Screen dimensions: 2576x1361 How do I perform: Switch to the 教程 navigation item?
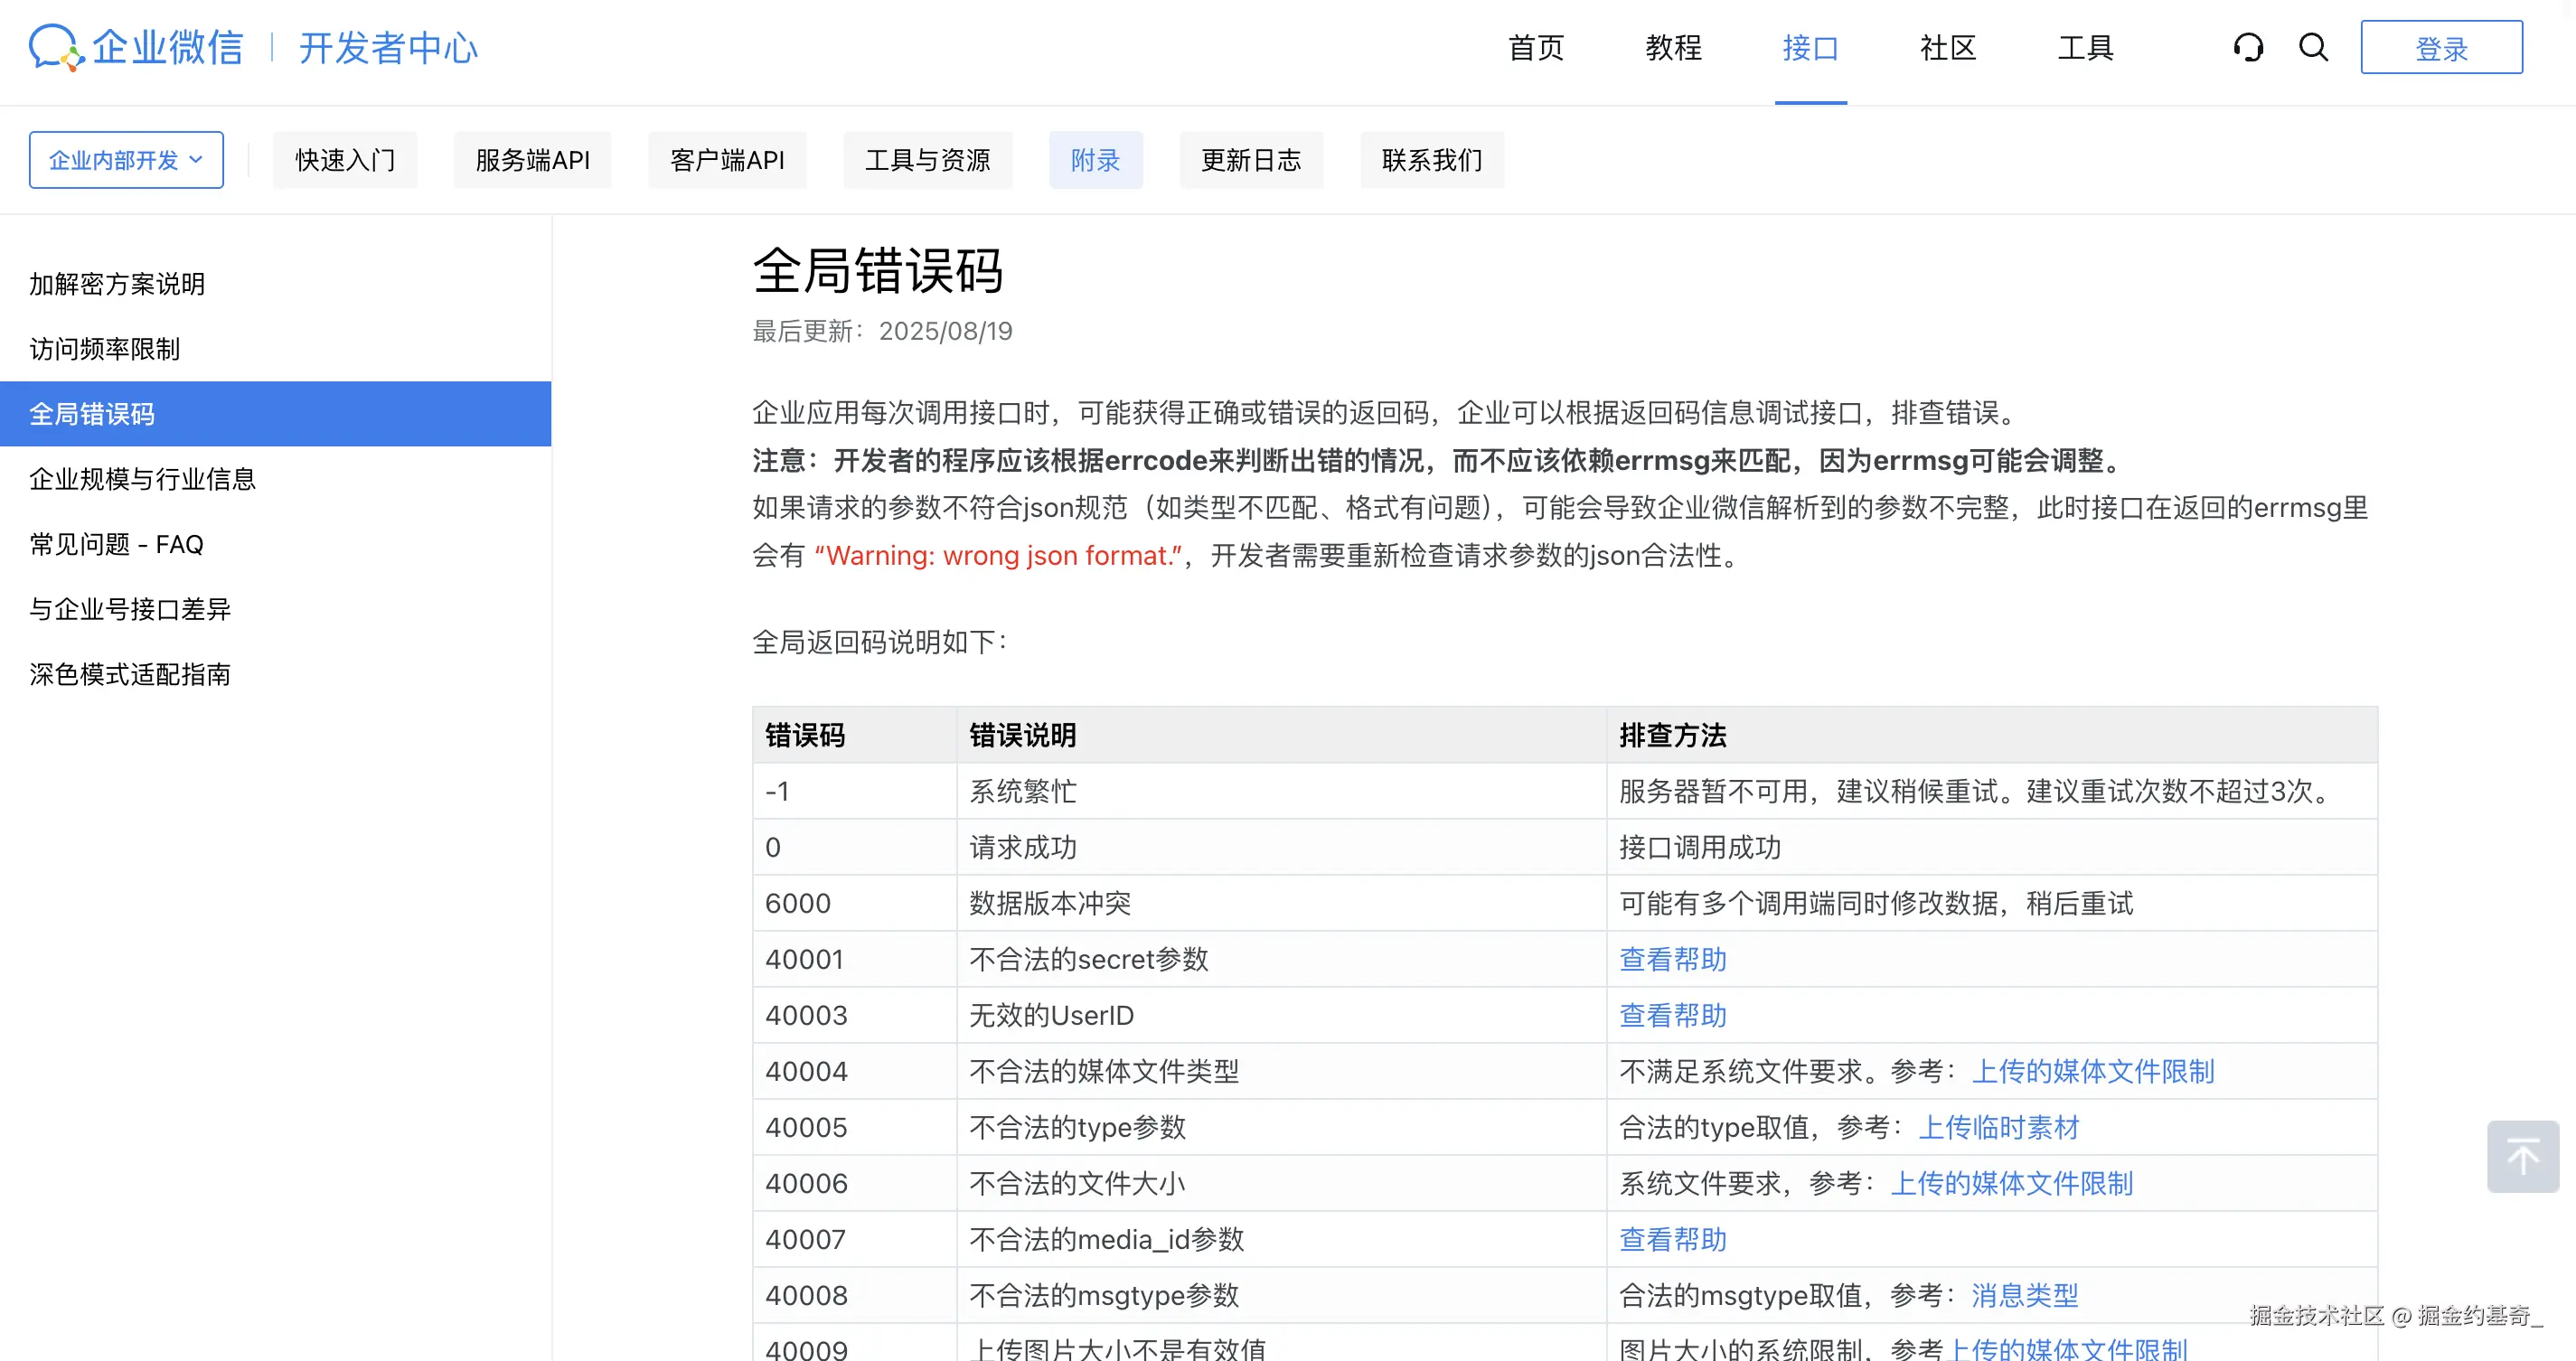click(1673, 48)
